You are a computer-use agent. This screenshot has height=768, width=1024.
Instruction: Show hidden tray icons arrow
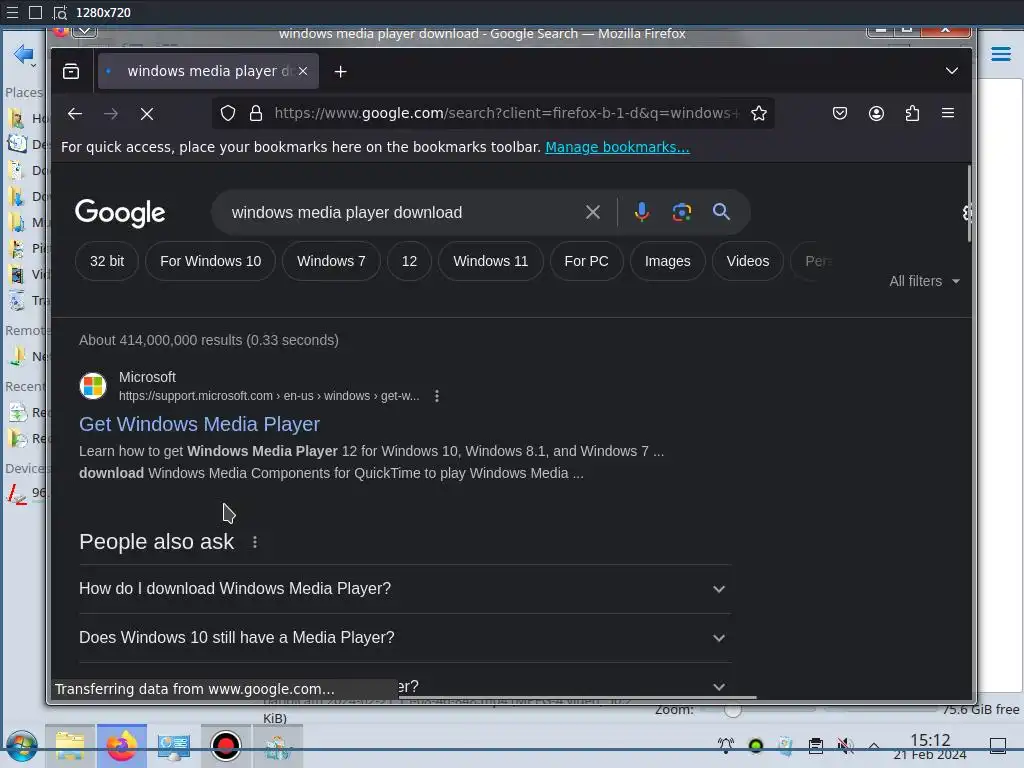[874, 746]
